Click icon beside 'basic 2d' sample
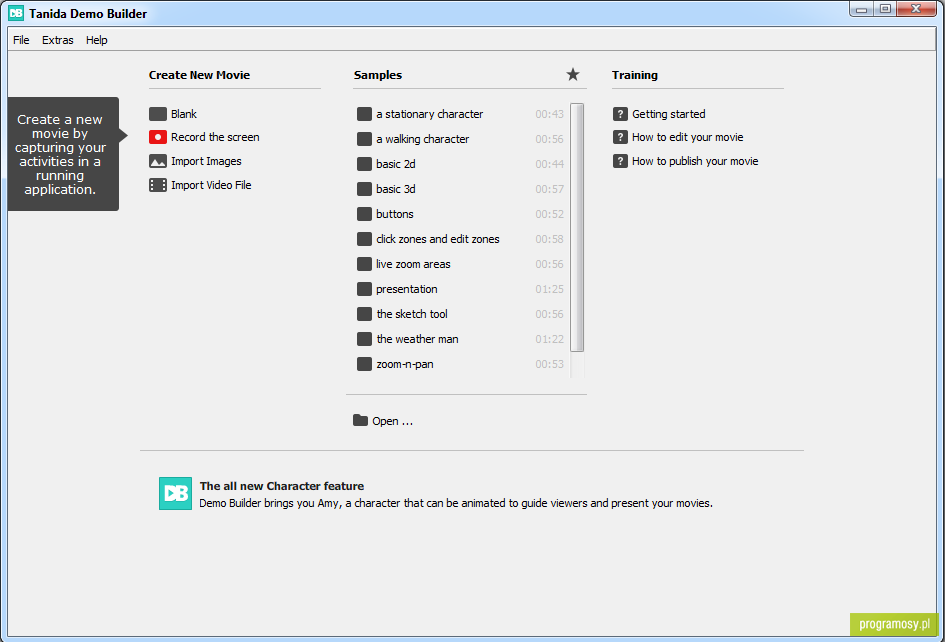This screenshot has height=642, width=945. pos(364,164)
